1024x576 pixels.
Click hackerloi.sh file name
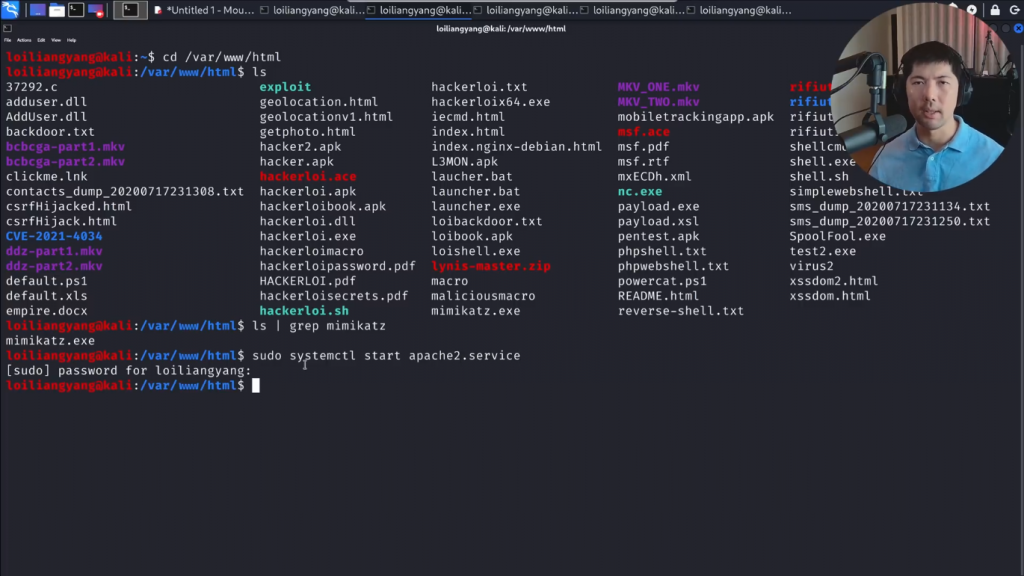304,311
